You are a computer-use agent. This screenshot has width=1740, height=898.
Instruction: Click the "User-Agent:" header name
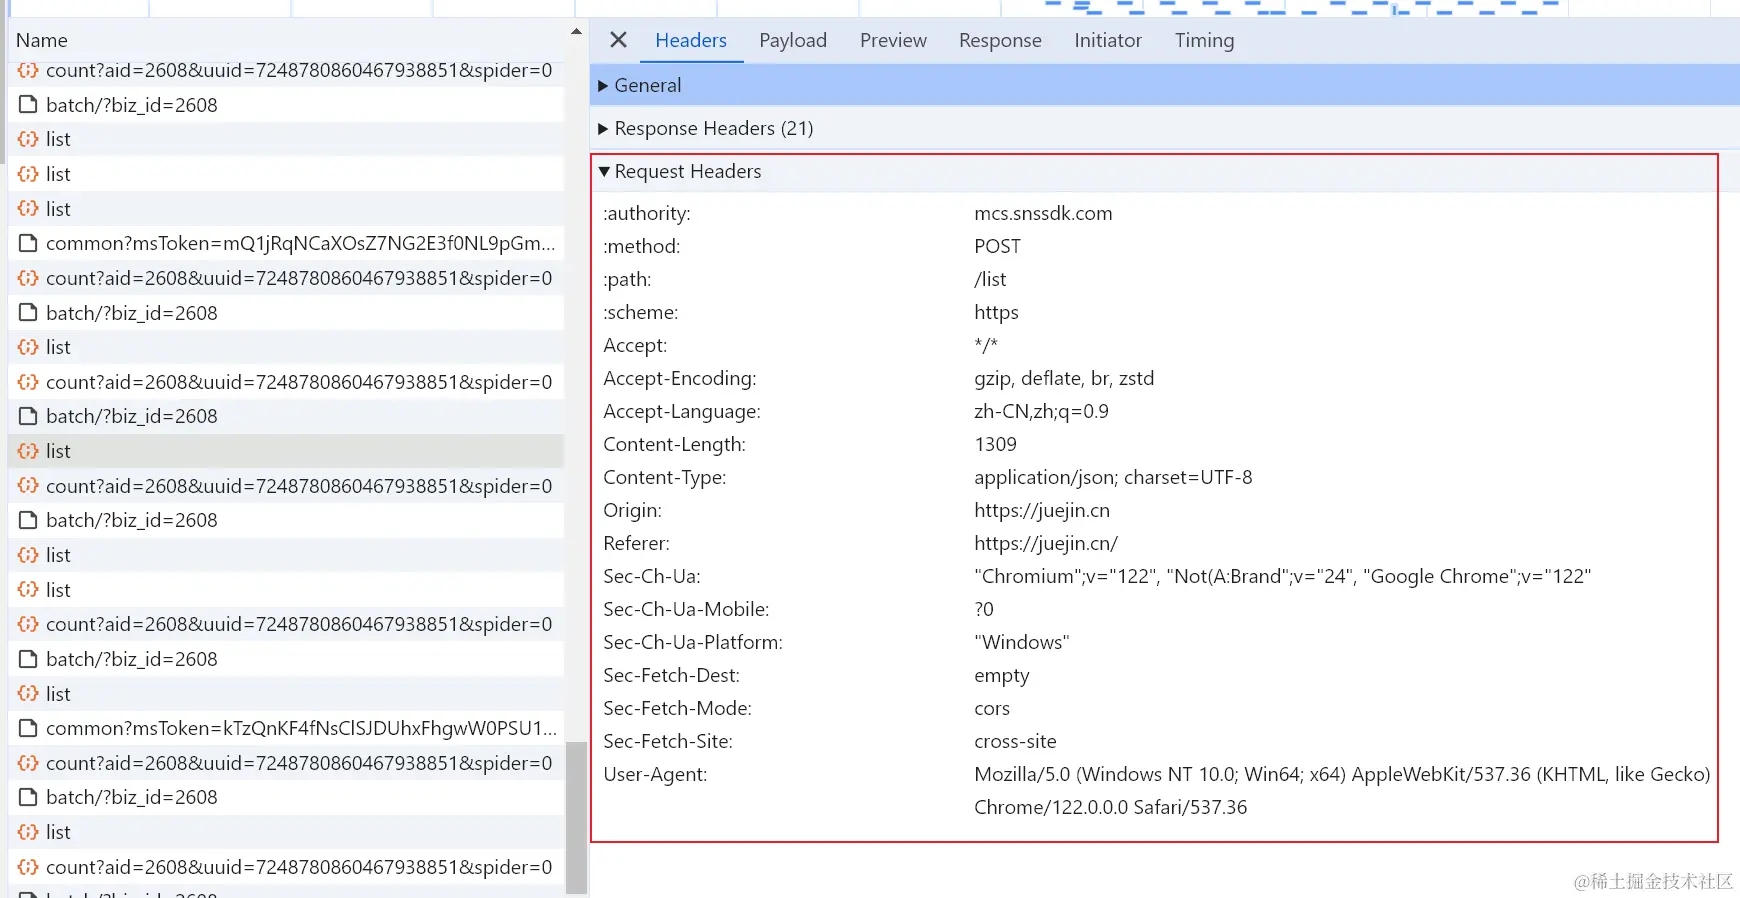[x=655, y=774]
